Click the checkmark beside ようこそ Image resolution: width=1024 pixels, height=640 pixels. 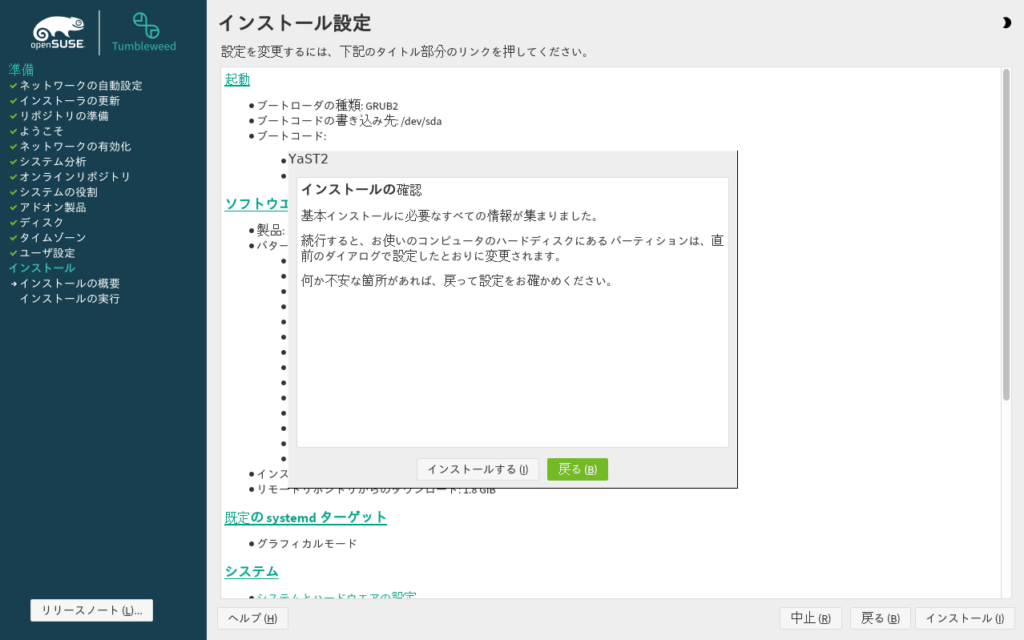click(x=14, y=131)
